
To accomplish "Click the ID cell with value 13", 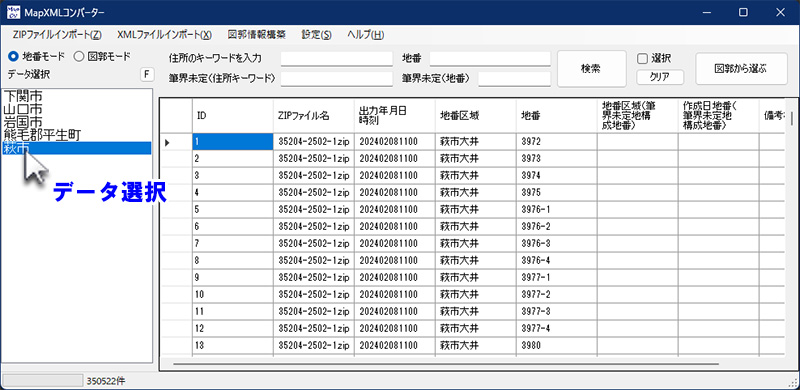I will (x=233, y=346).
